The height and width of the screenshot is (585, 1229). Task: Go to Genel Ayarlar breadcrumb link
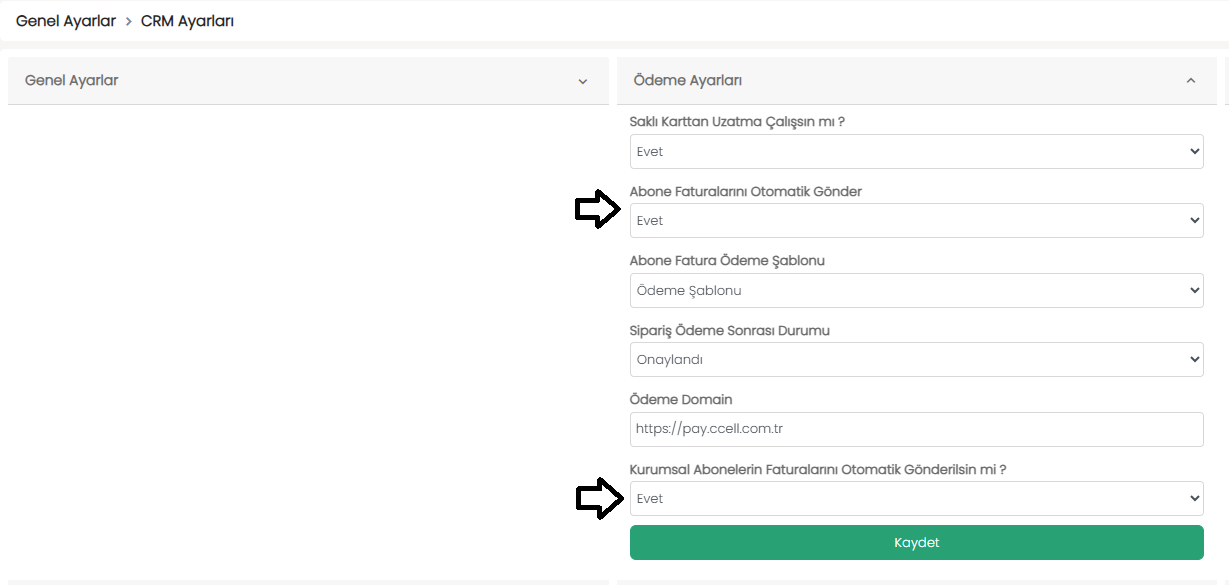pos(66,20)
